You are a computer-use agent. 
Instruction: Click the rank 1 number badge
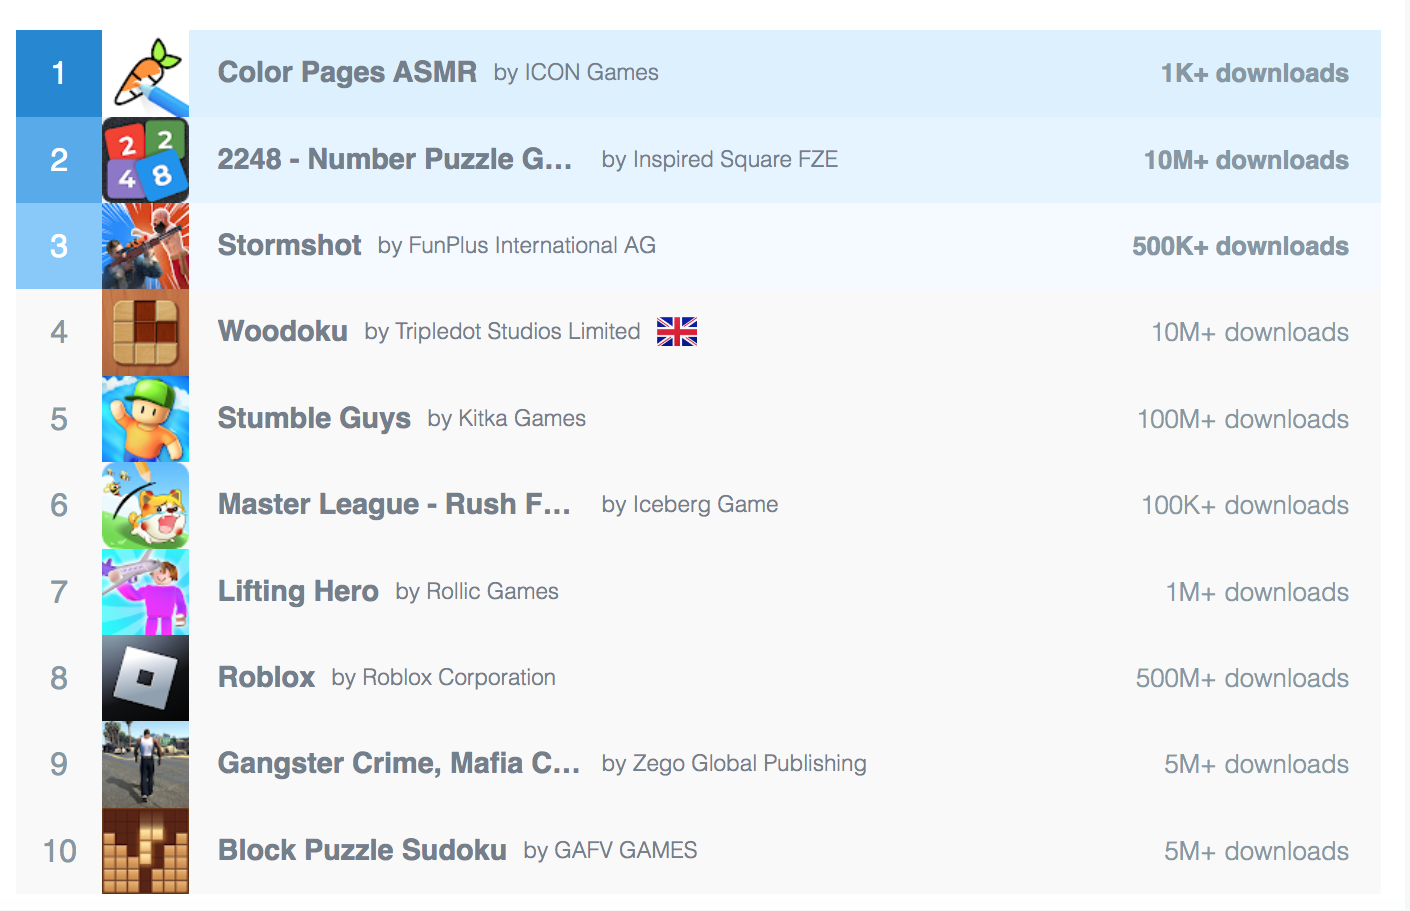click(x=59, y=74)
